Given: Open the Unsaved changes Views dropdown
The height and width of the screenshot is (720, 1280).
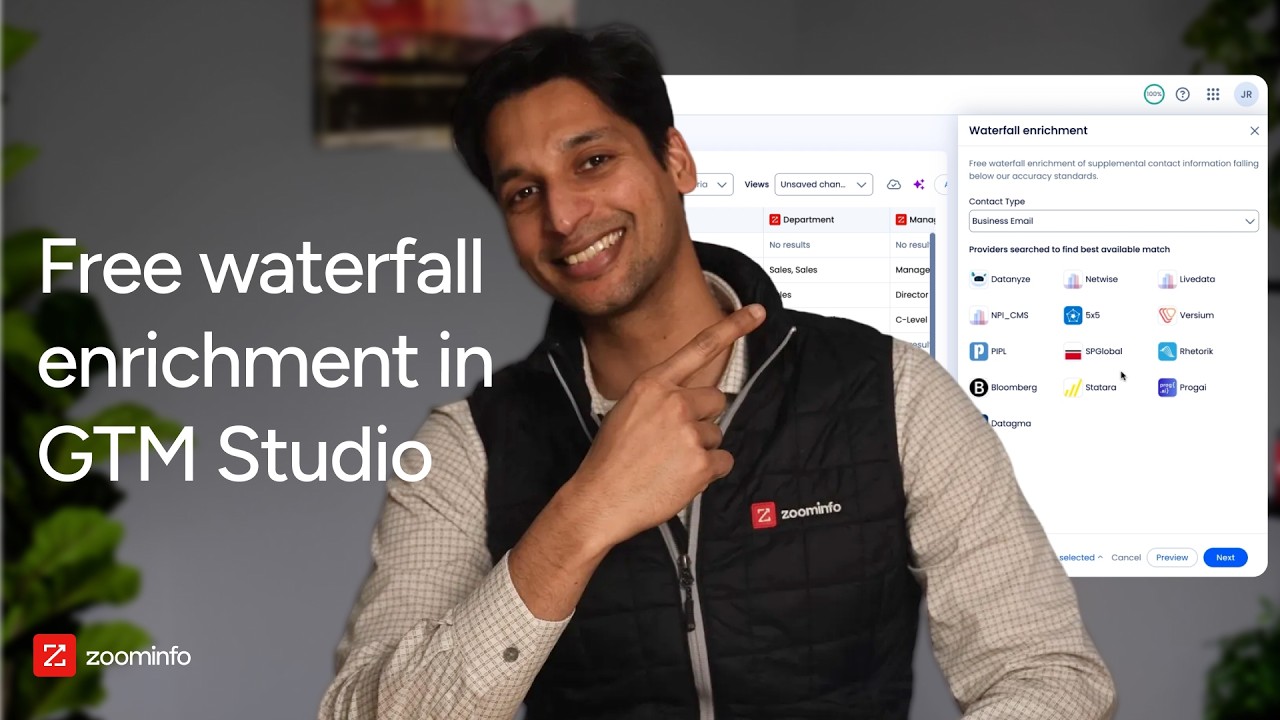Looking at the screenshot, I should click(x=822, y=184).
